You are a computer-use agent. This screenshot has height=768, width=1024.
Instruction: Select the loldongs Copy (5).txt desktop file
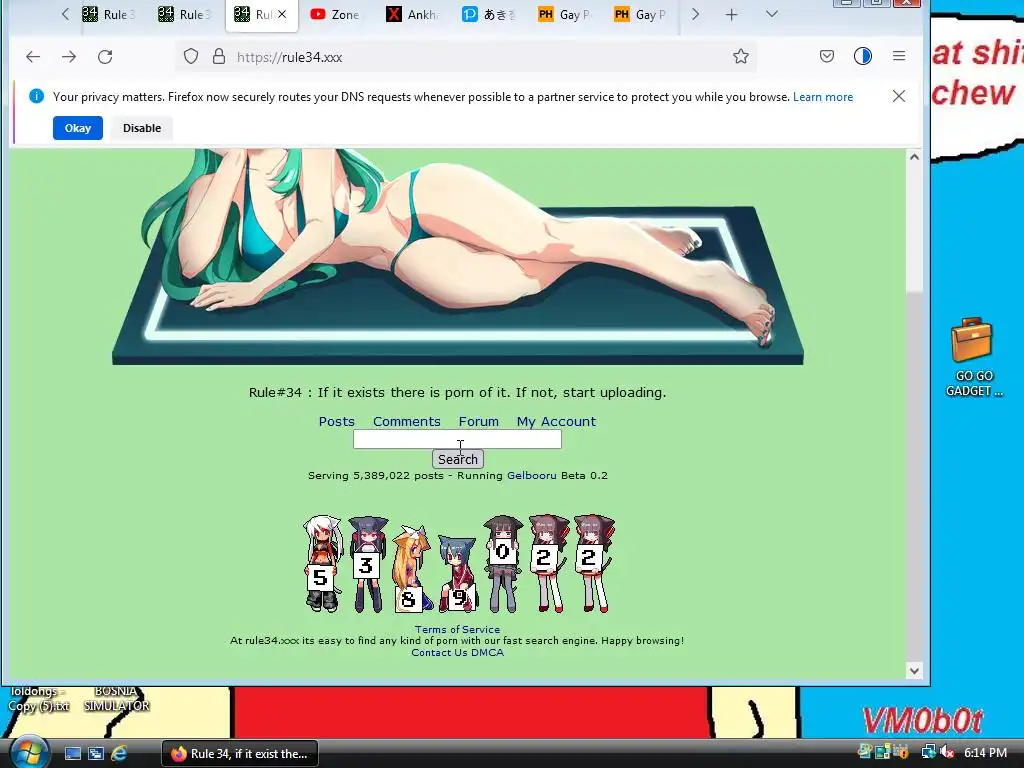click(x=38, y=698)
